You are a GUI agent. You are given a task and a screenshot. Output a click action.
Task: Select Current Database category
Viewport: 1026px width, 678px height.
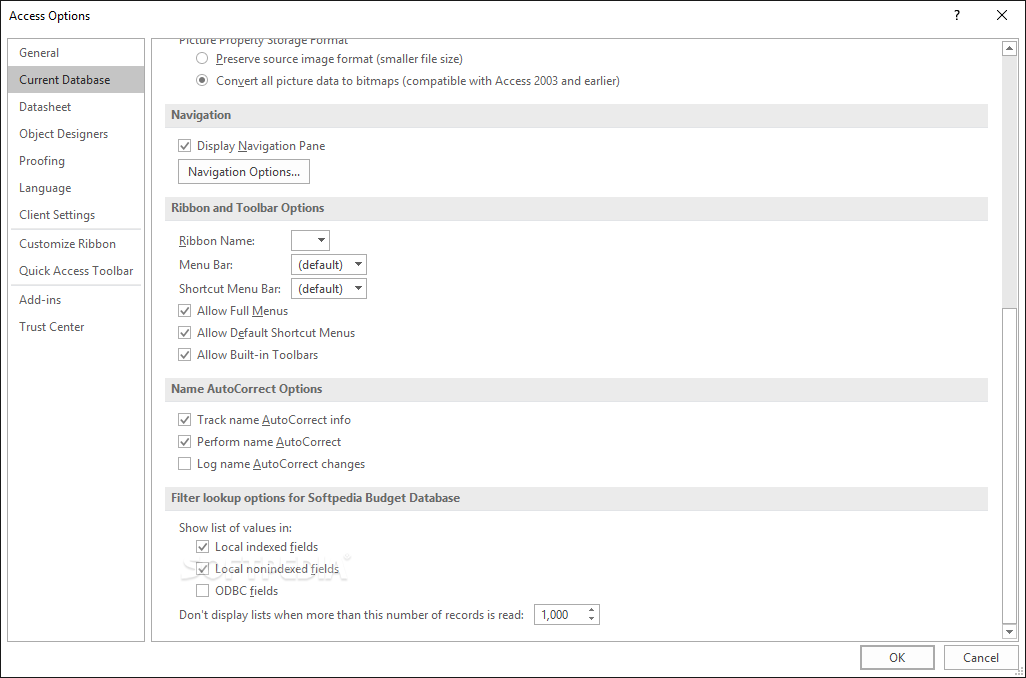pyautogui.click(x=76, y=80)
